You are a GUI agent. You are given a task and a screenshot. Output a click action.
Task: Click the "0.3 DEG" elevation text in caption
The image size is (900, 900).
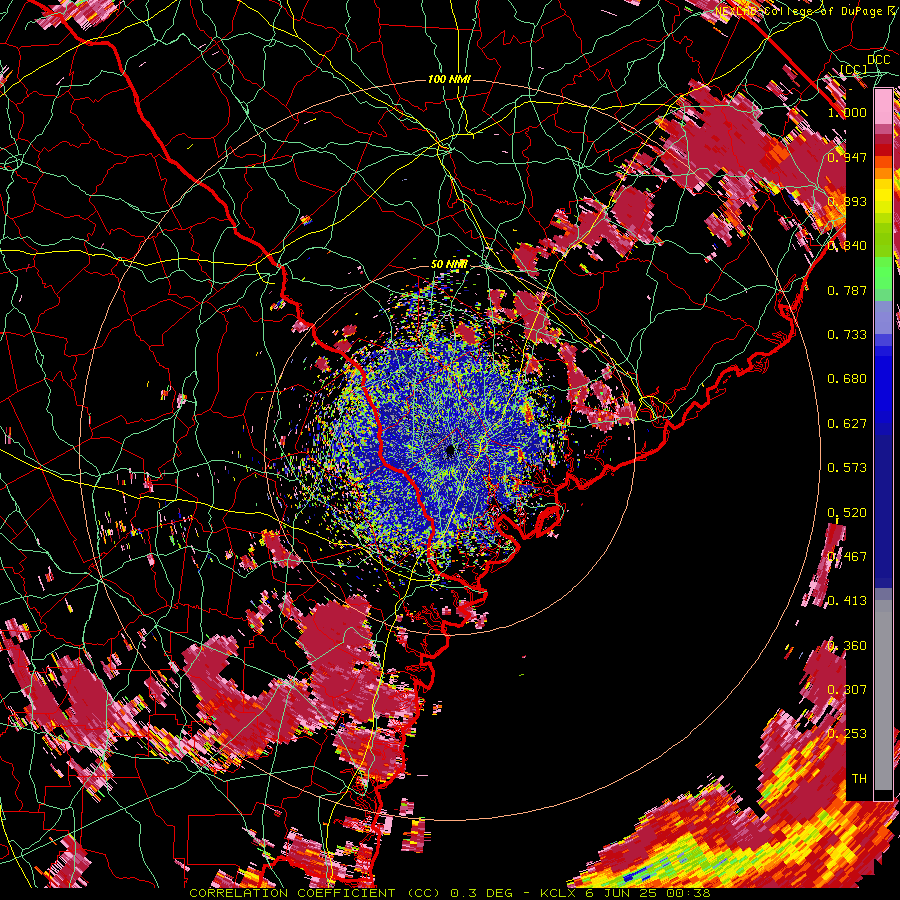click(x=480, y=893)
